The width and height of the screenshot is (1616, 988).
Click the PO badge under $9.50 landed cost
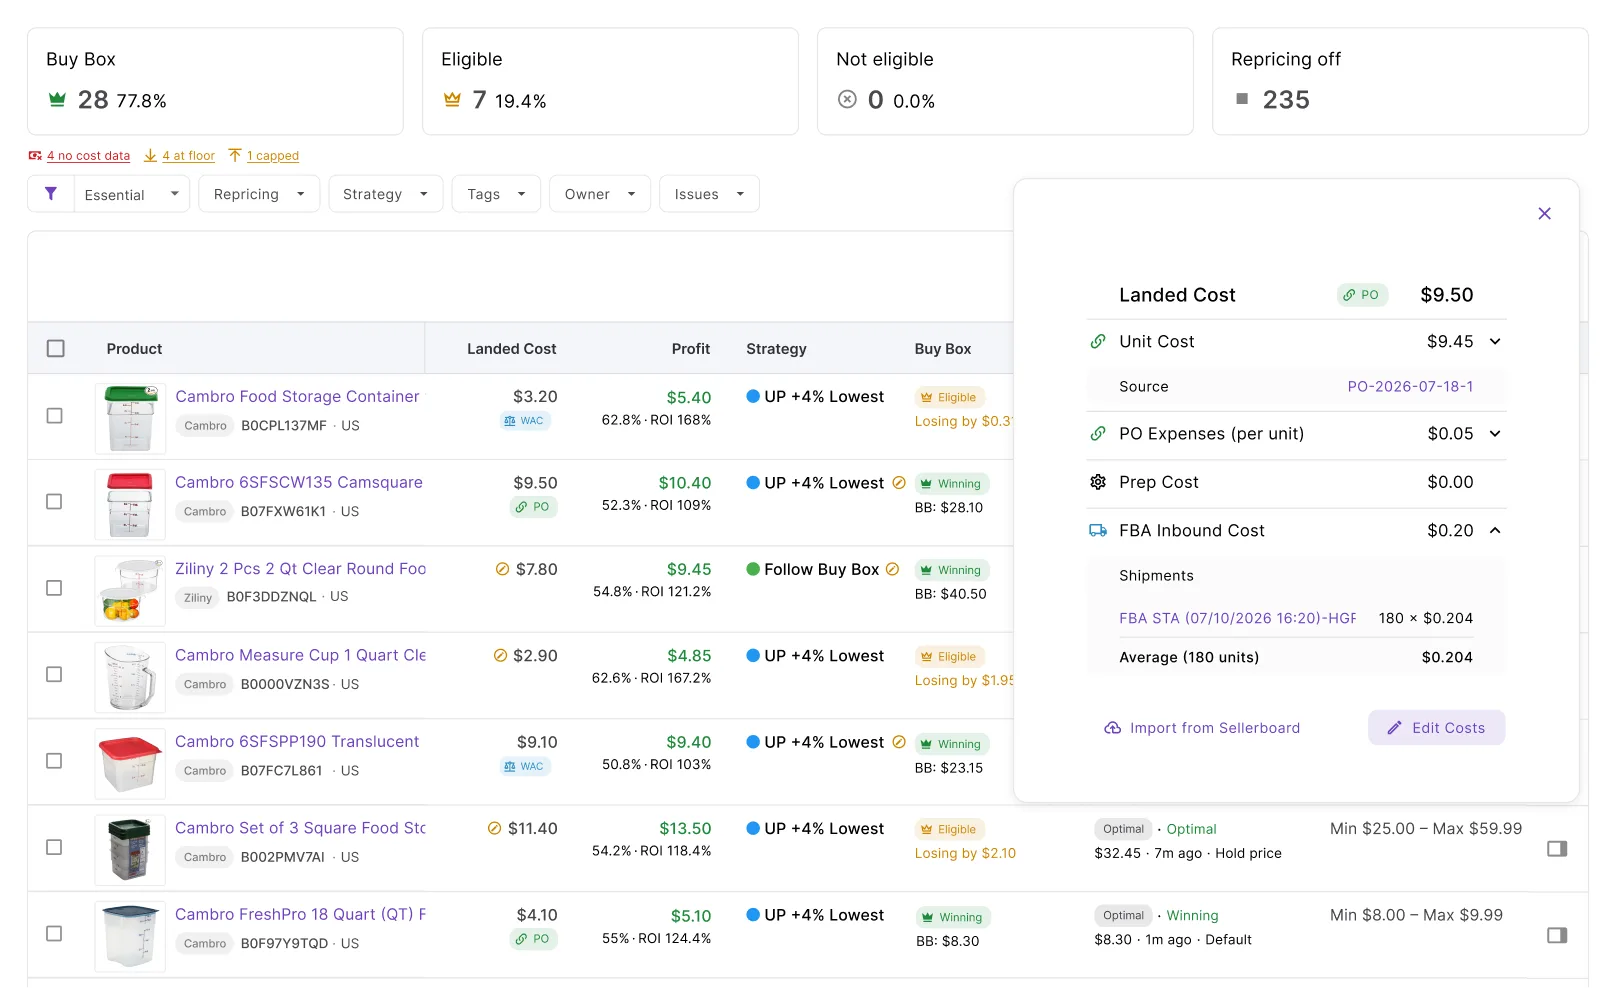(x=533, y=507)
